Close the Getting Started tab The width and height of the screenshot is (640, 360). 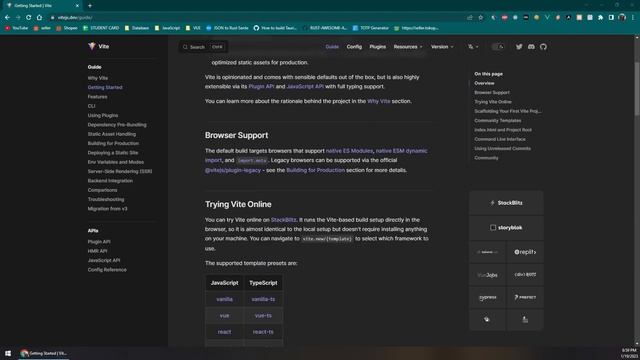point(77,6)
